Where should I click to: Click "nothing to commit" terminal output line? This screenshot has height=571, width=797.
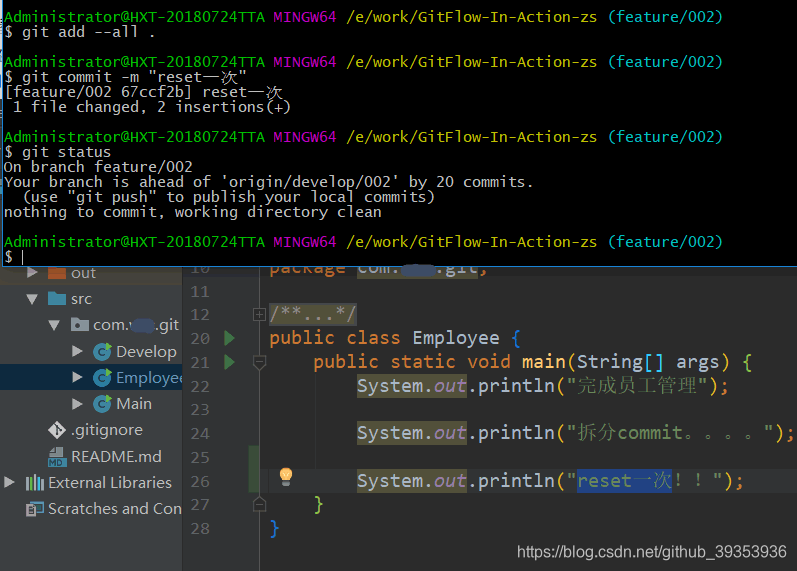click(x=193, y=212)
